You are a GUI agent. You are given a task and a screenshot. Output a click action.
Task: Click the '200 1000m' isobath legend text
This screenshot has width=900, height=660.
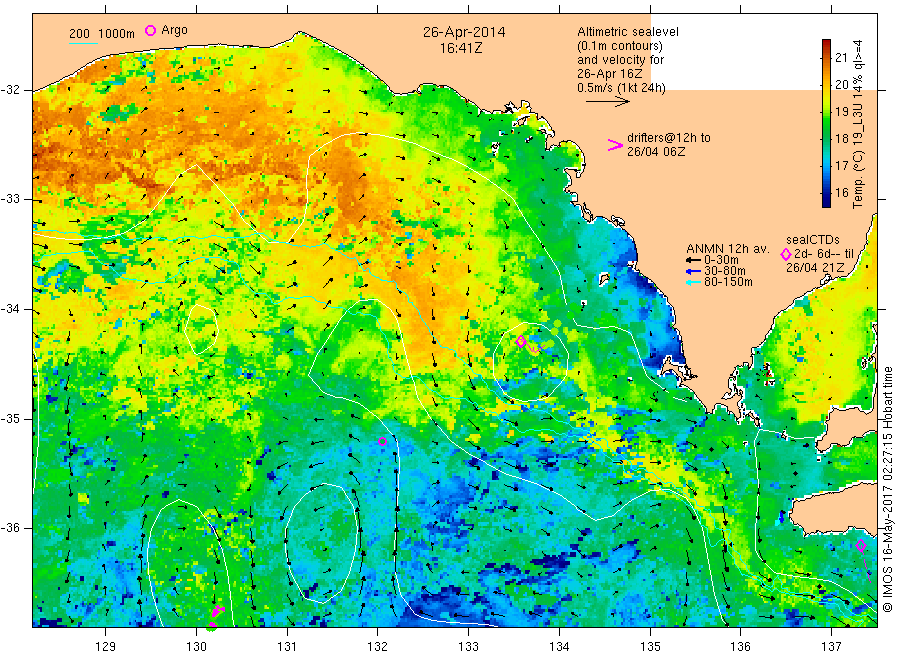(x=102, y=34)
